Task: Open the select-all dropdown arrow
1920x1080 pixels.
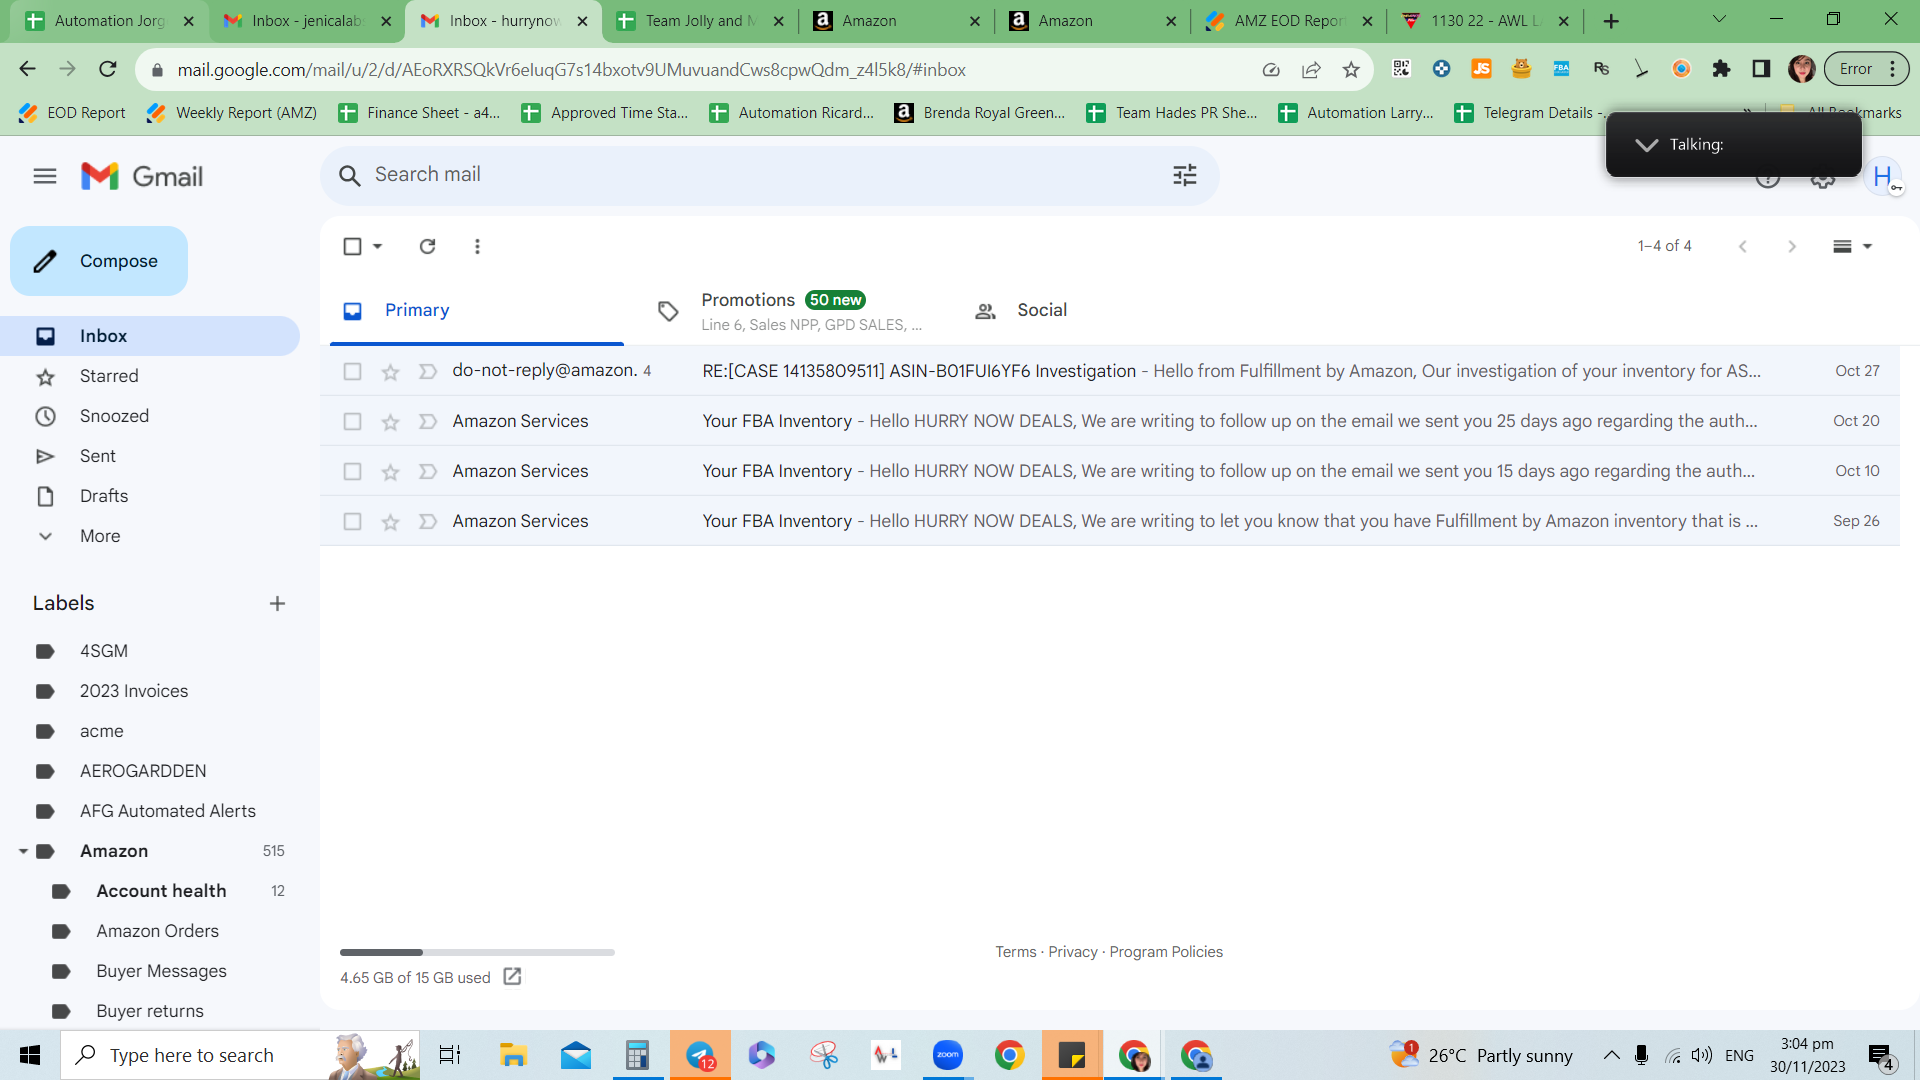Action: pos(377,246)
